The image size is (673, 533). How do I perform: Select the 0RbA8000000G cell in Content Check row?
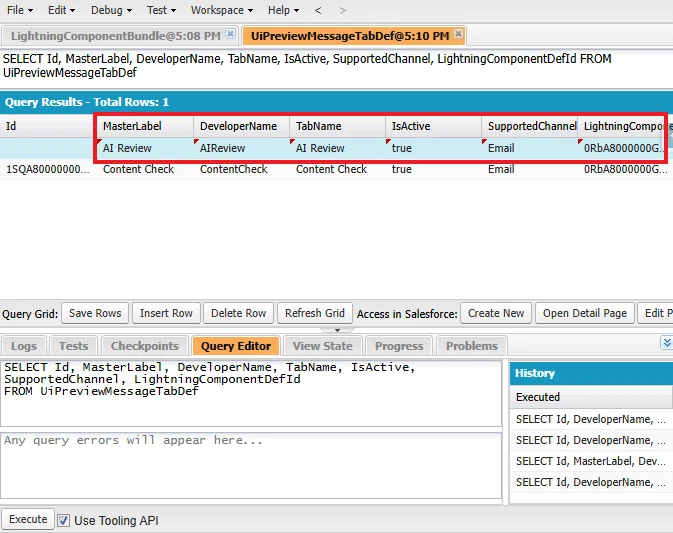coord(625,170)
